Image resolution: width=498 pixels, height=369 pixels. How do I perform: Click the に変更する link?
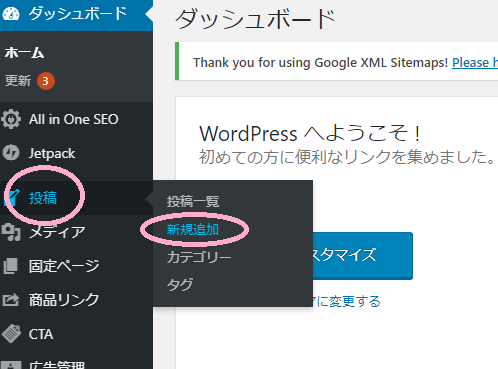tap(347, 301)
